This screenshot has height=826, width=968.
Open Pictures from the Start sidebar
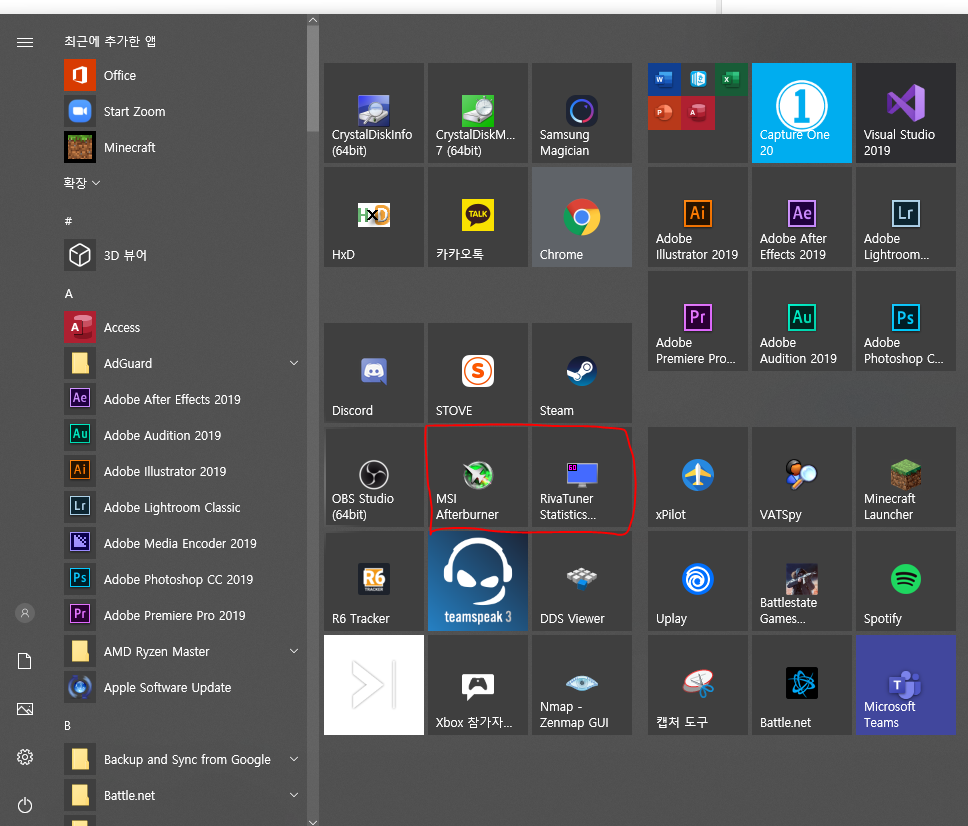tap(25, 709)
